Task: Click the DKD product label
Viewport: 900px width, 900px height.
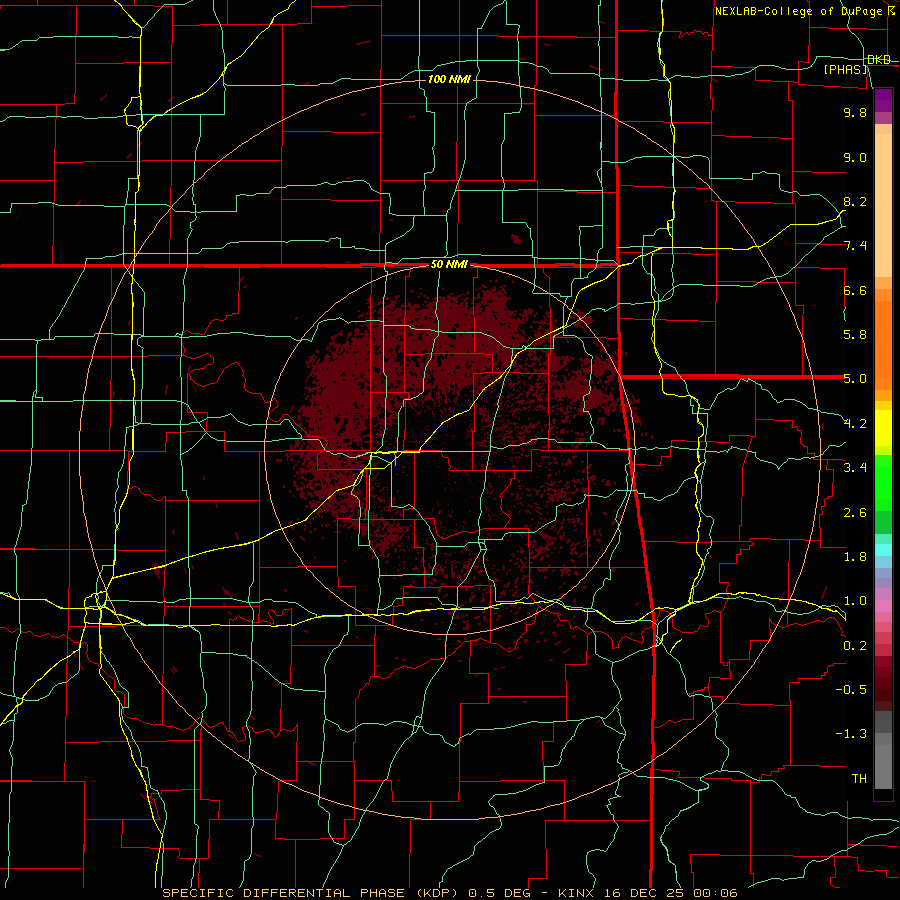Action: [x=879, y=60]
